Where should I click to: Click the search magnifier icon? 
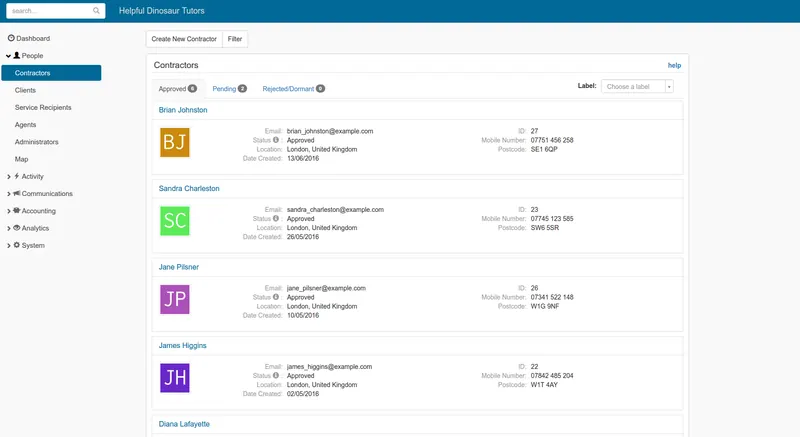point(96,11)
